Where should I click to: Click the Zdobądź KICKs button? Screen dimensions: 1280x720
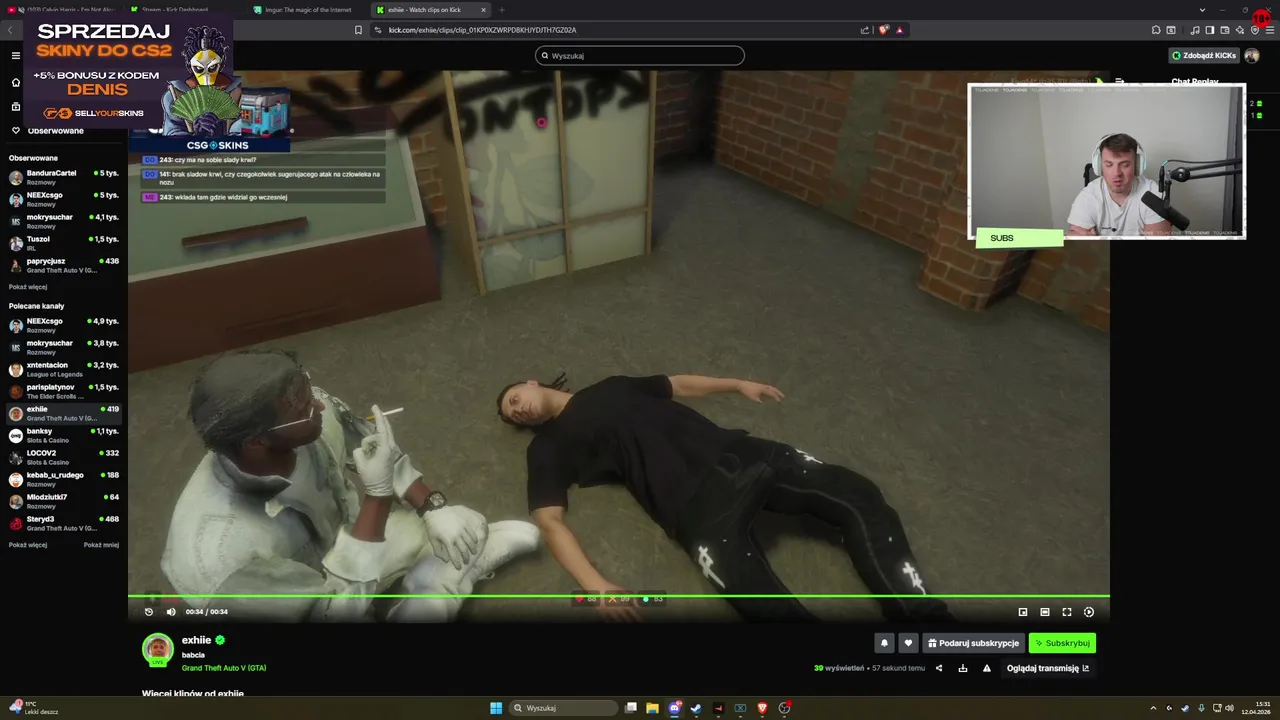click(x=1204, y=55)
